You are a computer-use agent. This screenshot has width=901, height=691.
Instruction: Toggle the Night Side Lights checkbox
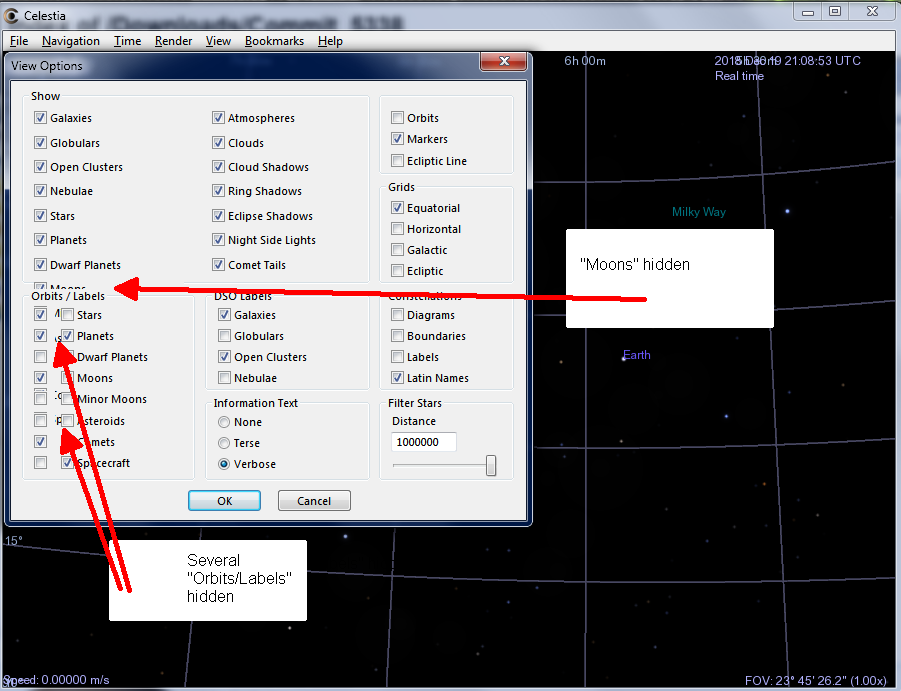point(218,240)
